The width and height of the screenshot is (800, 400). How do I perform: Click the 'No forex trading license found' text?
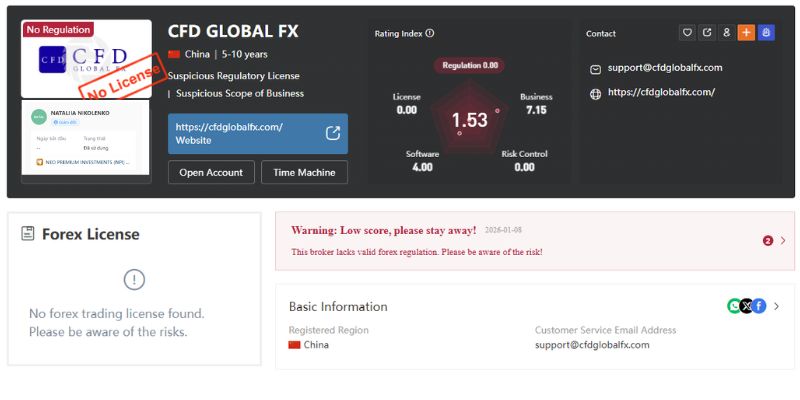click(117, 313)
